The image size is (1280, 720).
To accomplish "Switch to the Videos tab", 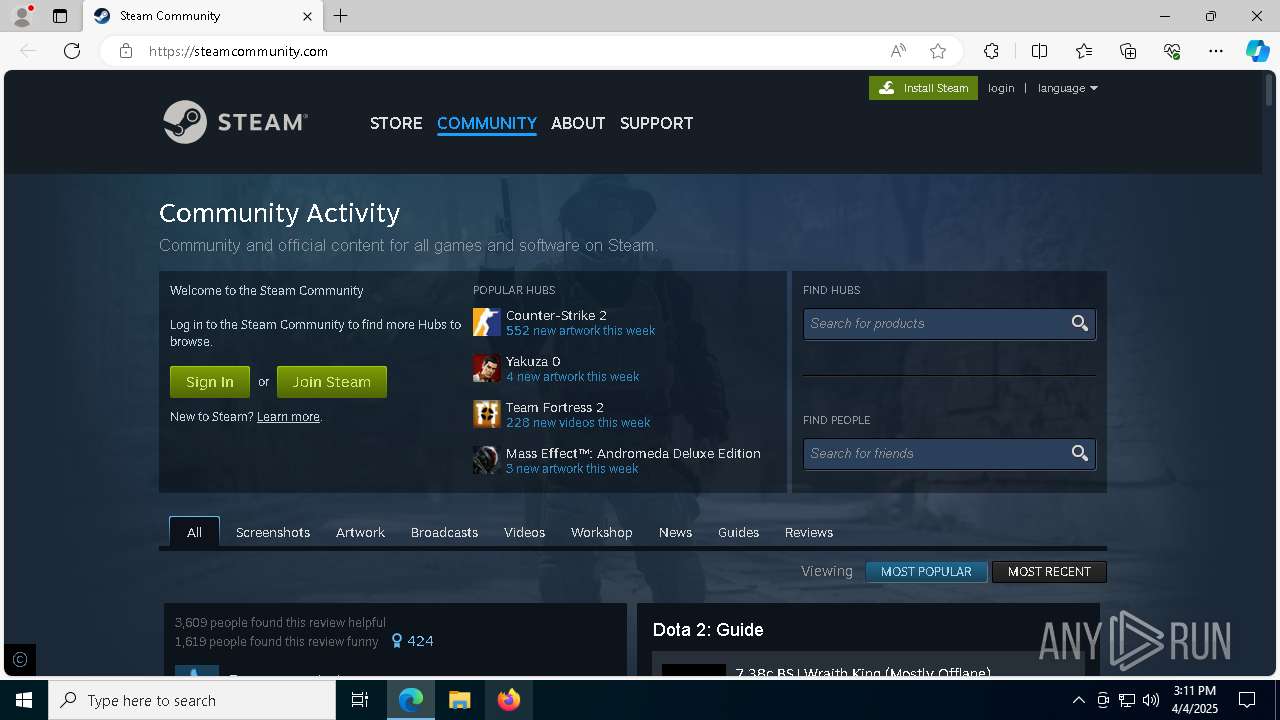I will point(524,532).
